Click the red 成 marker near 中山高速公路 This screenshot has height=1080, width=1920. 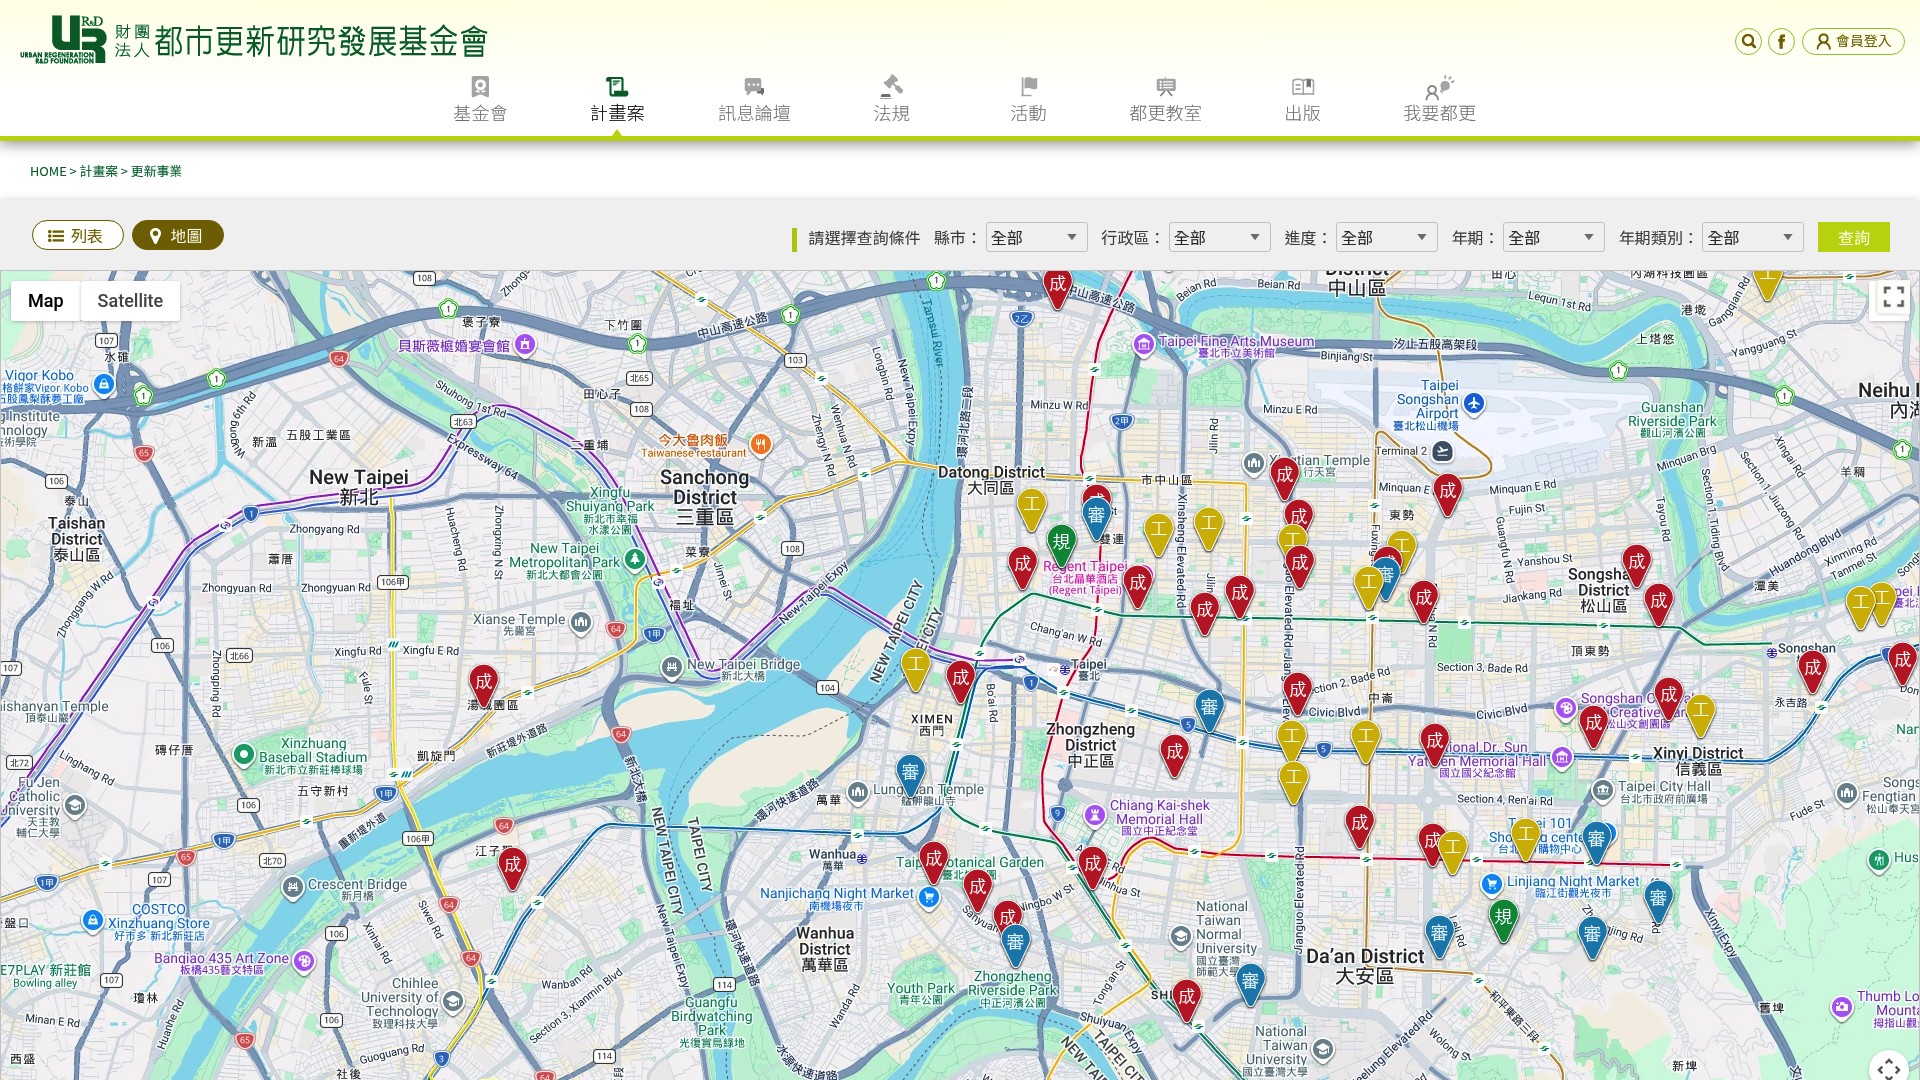[x=1057, y=287]
